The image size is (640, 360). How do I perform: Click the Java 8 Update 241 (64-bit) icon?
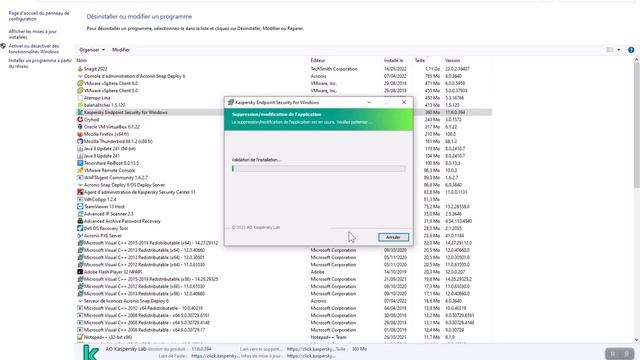pyautogui.click(x=80, y=149)
